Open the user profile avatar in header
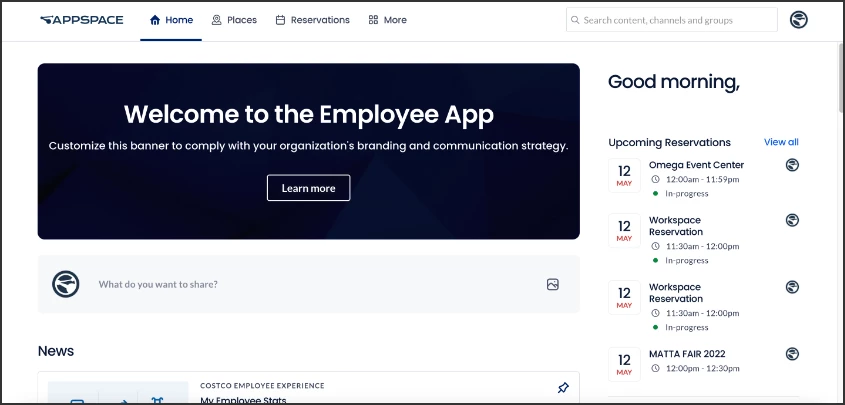 pos(799,20)
